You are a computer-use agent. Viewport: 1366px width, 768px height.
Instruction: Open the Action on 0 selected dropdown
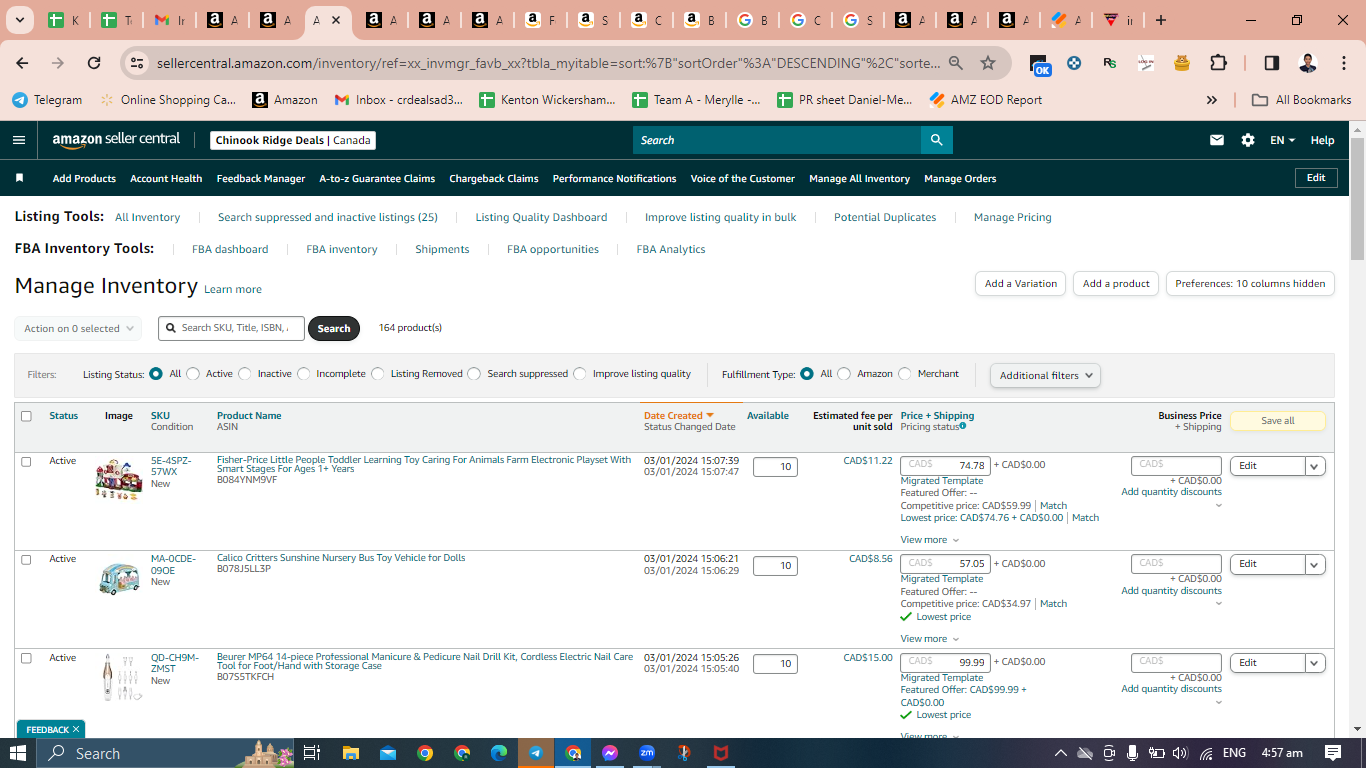pyautogui.click(x=78, y=328)
